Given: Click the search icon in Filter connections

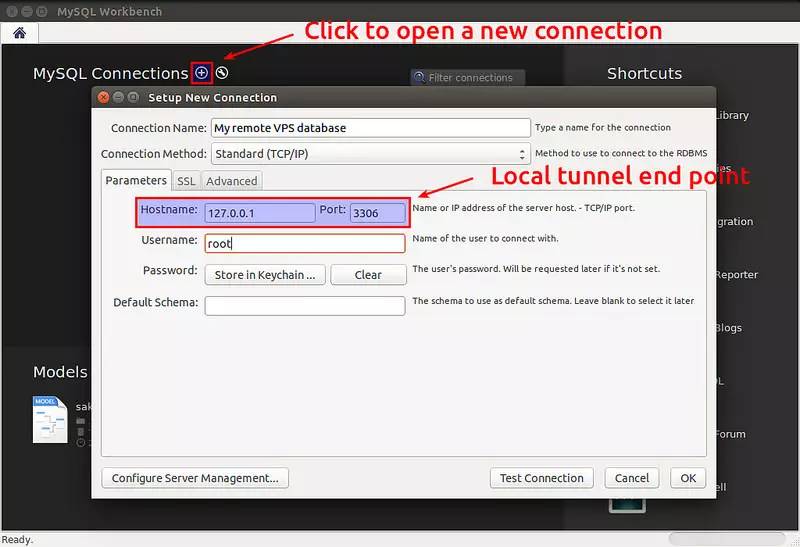Looking at the screenshot, I should 419,78.
